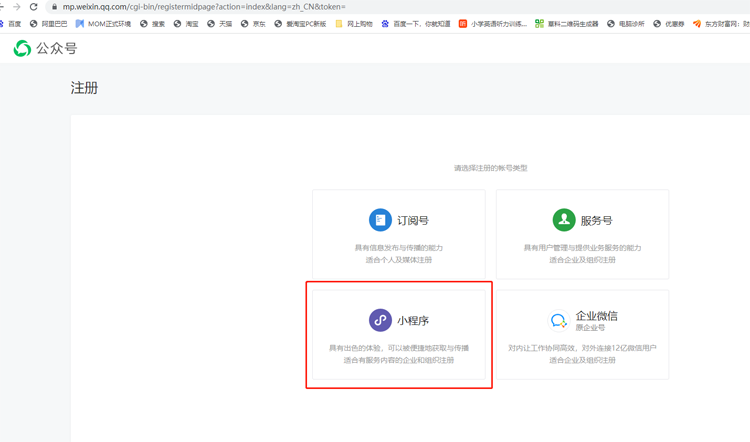Click the 适合个人及媒体注册 description
The height and width of the screenshot is (442, 750).
point(399,260)
